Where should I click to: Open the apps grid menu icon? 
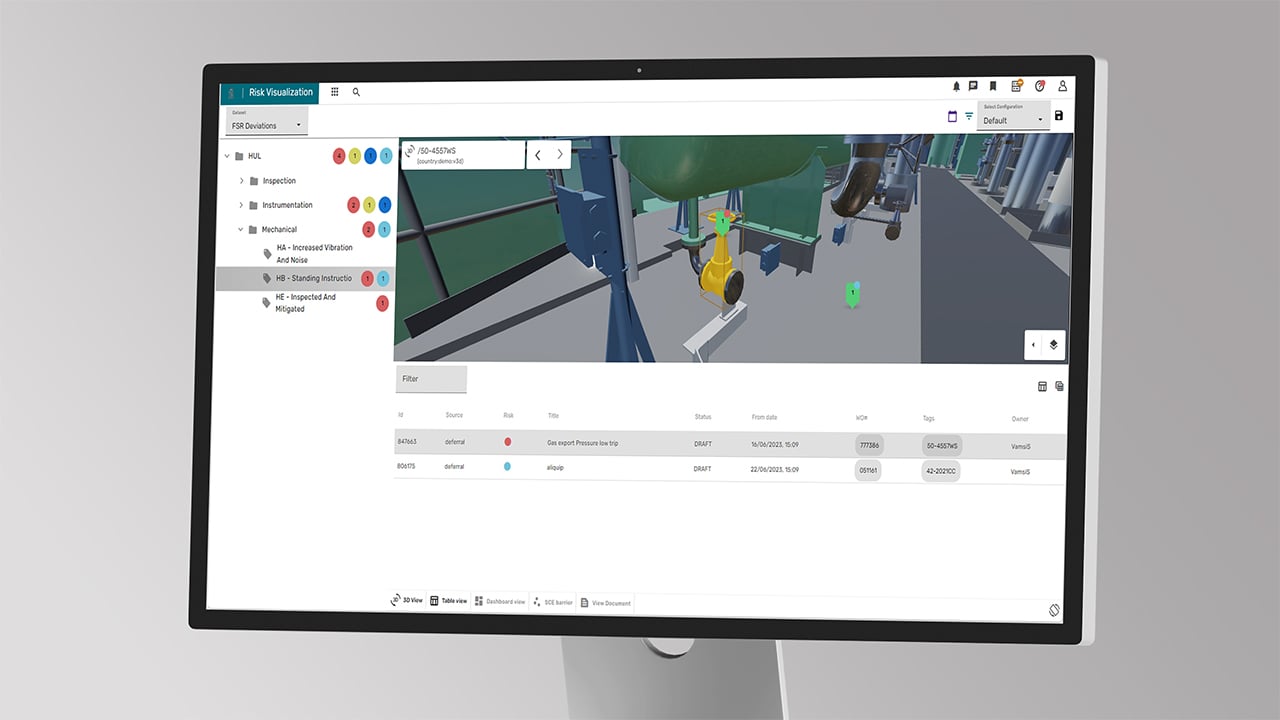click(x=335, y=92)
